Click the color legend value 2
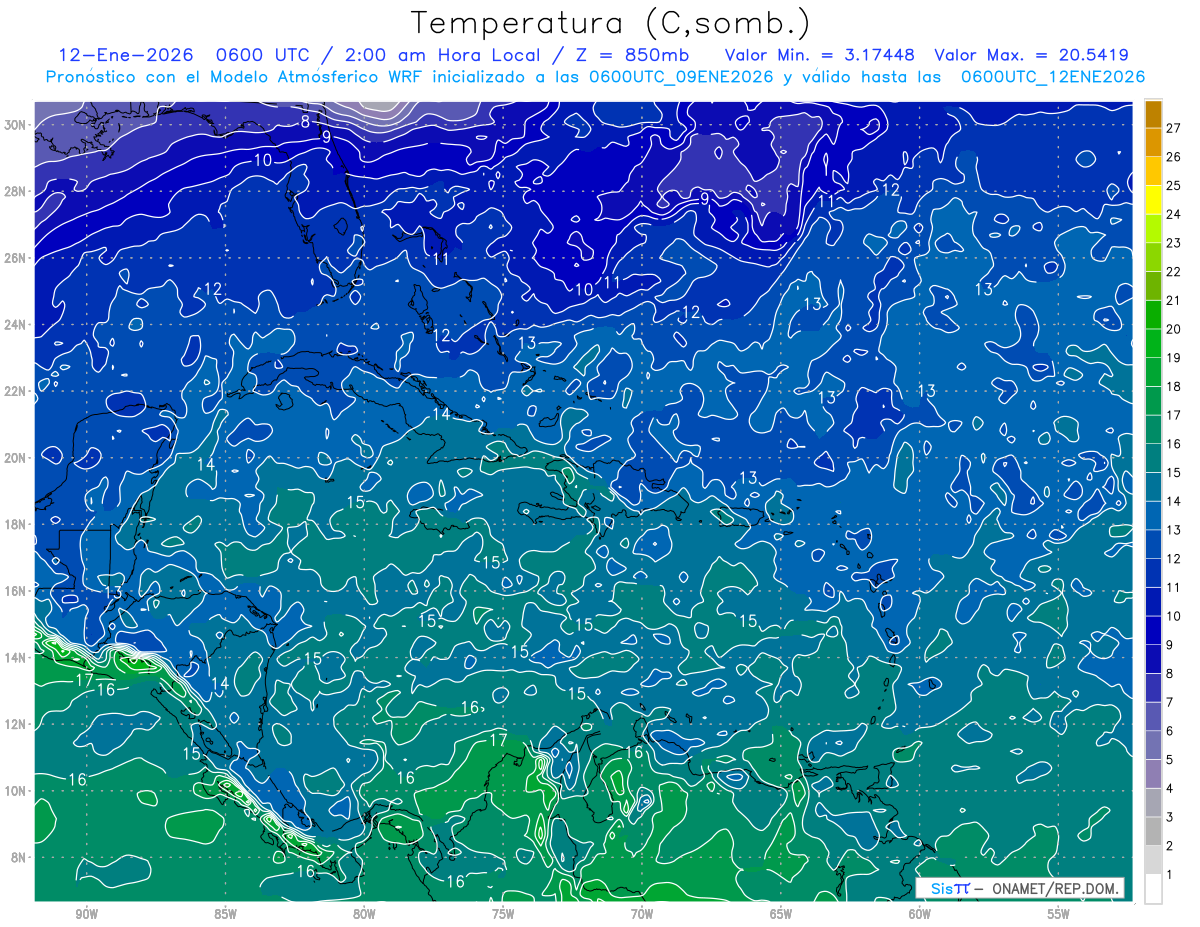This screenshot has height=927, width=1200. tap(1170, 846)
